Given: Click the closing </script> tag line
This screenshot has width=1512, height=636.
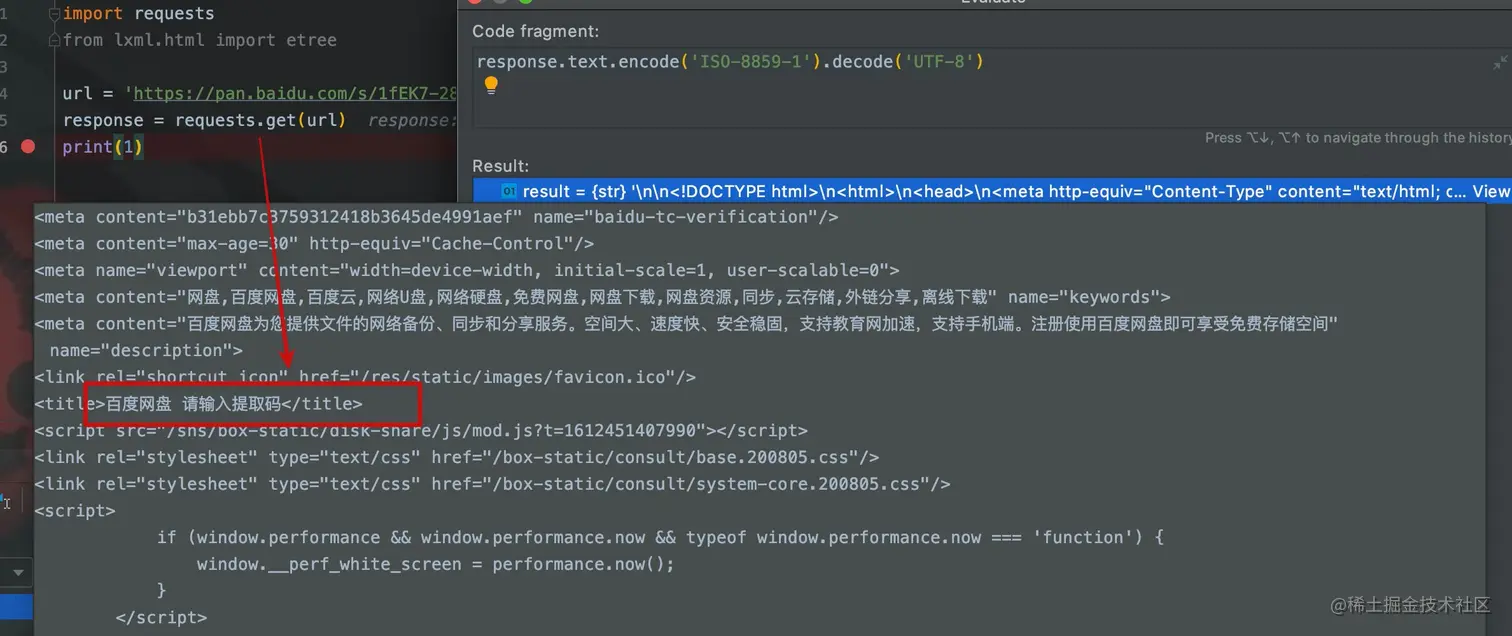Looking at the screenshot, I should coord(161,618).
